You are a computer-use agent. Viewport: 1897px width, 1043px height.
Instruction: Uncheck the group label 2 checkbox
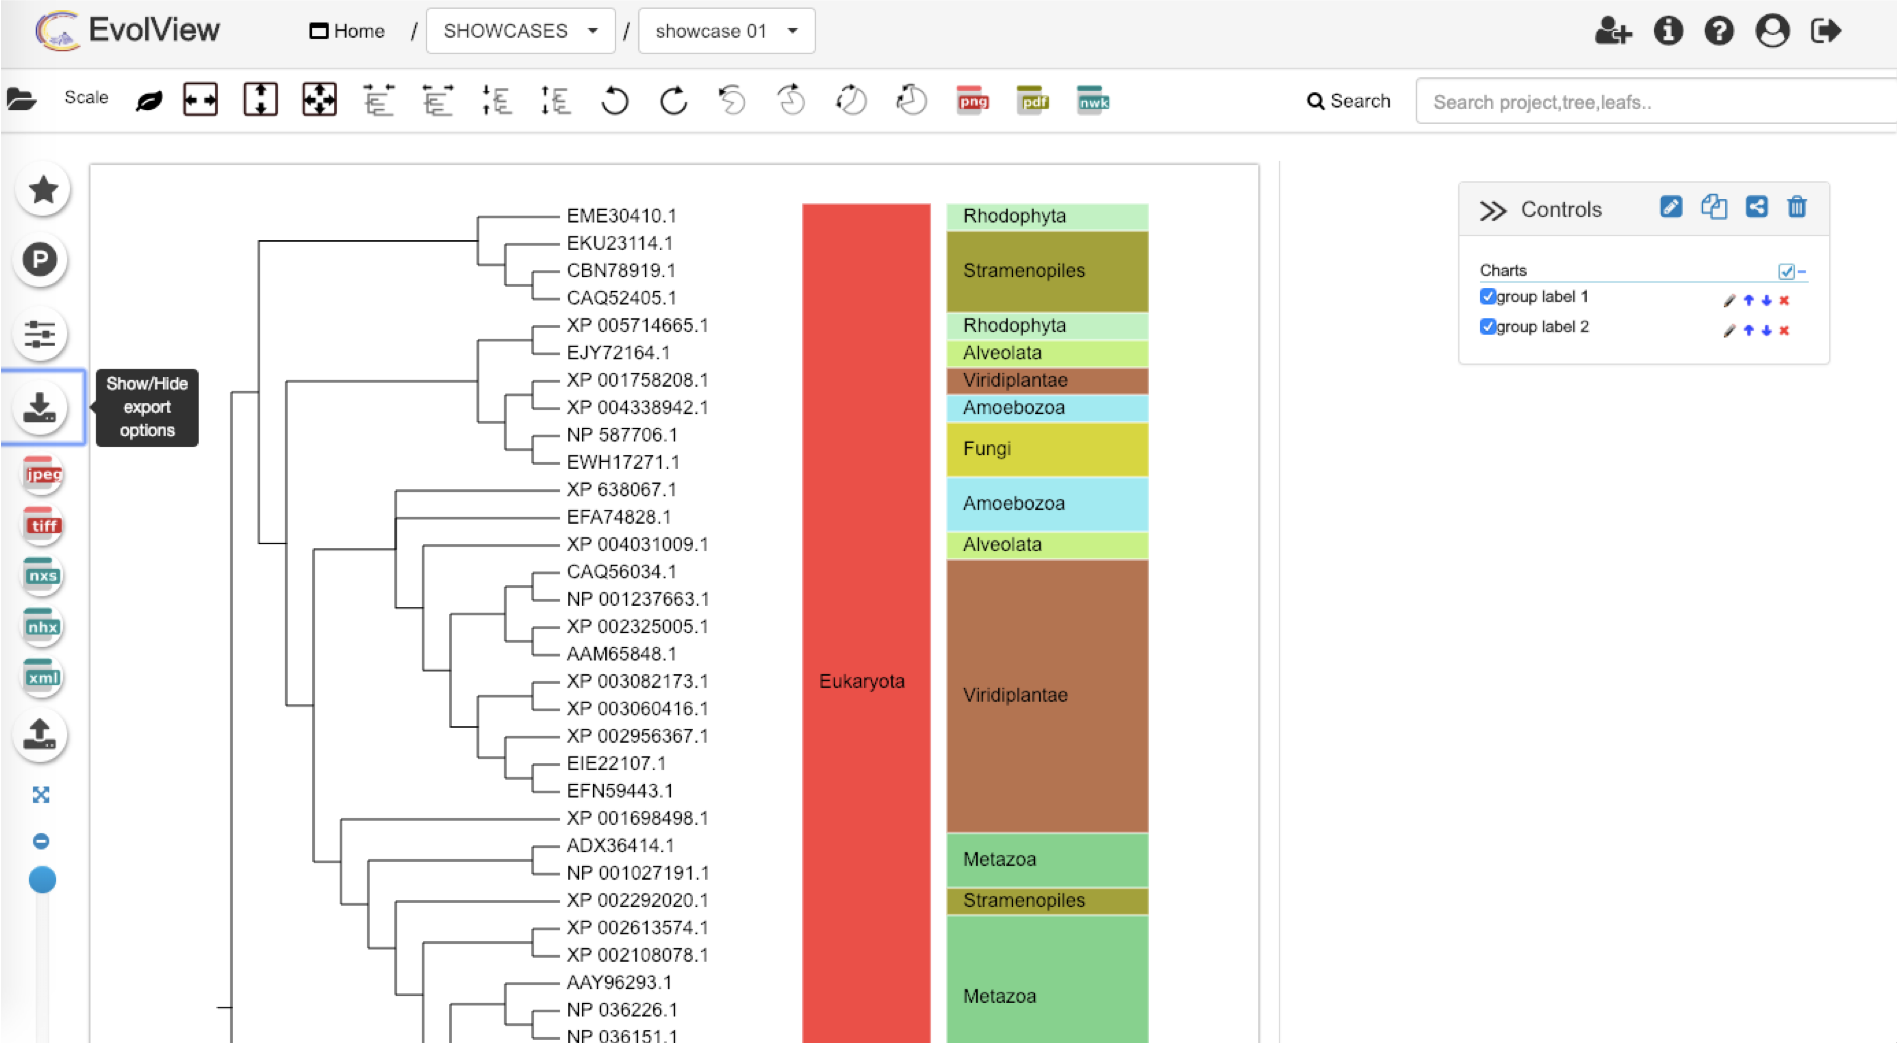pos(1487,326)
